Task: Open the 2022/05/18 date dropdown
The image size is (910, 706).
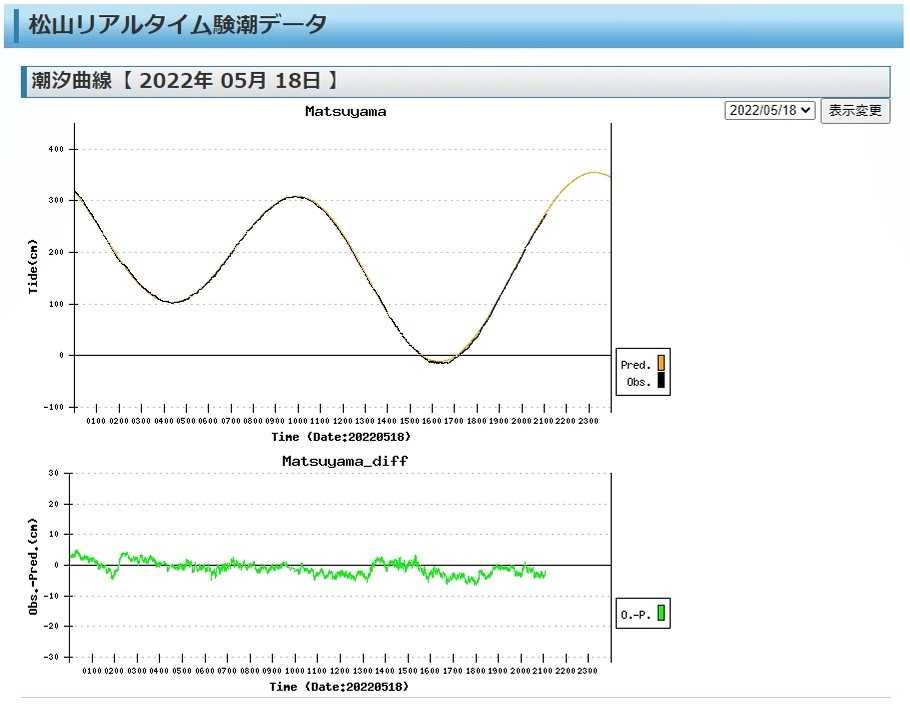Action: click(769, 110)
